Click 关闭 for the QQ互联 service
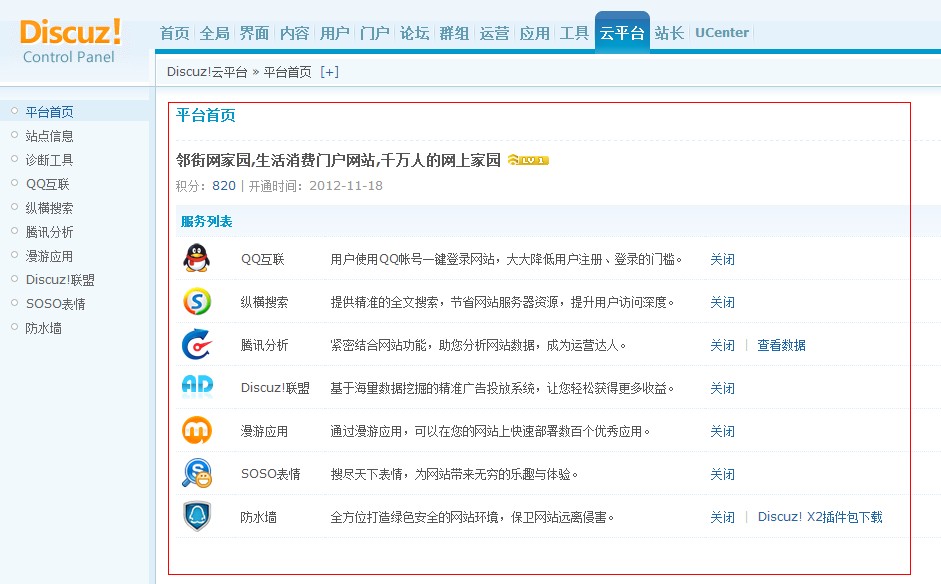 pyautogui.click(x=723, y=259)
